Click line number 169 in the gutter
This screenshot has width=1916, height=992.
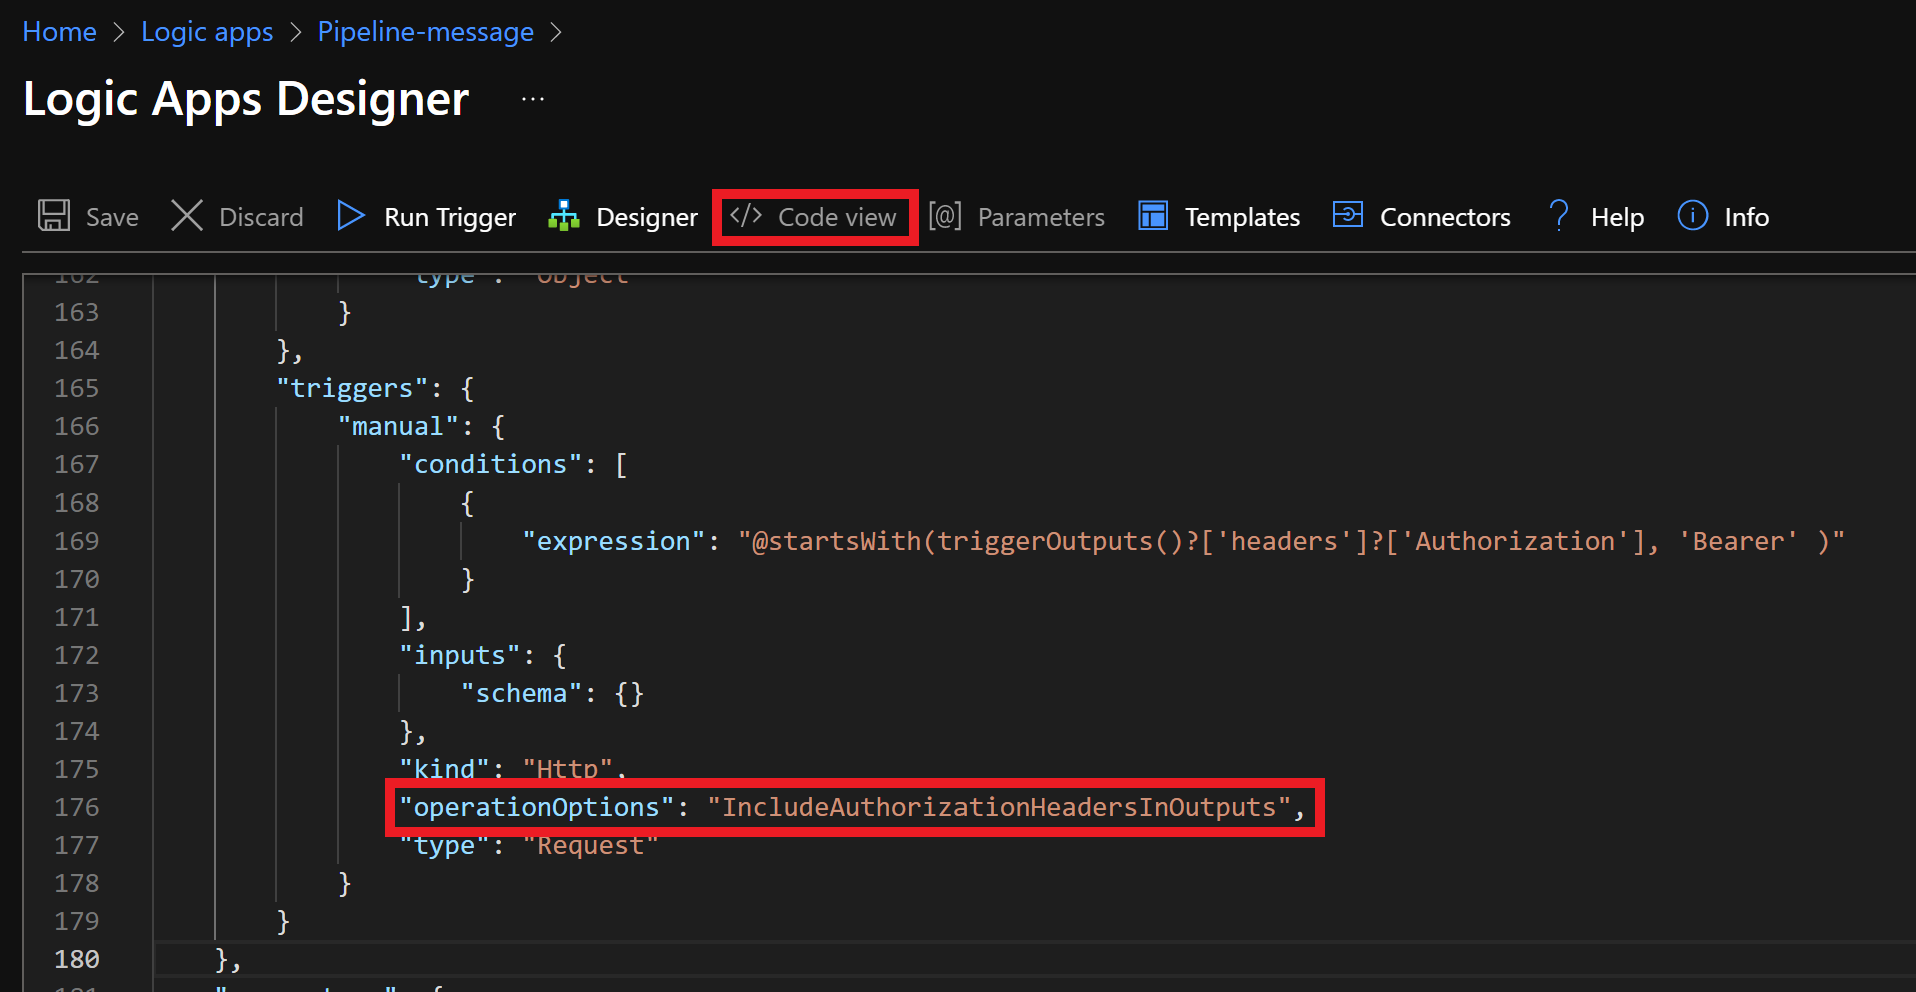point(77,541)
